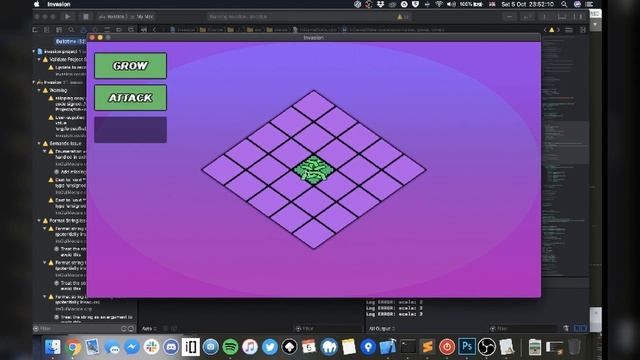Collapse the Invasion target issues group

tap(34, 82)
